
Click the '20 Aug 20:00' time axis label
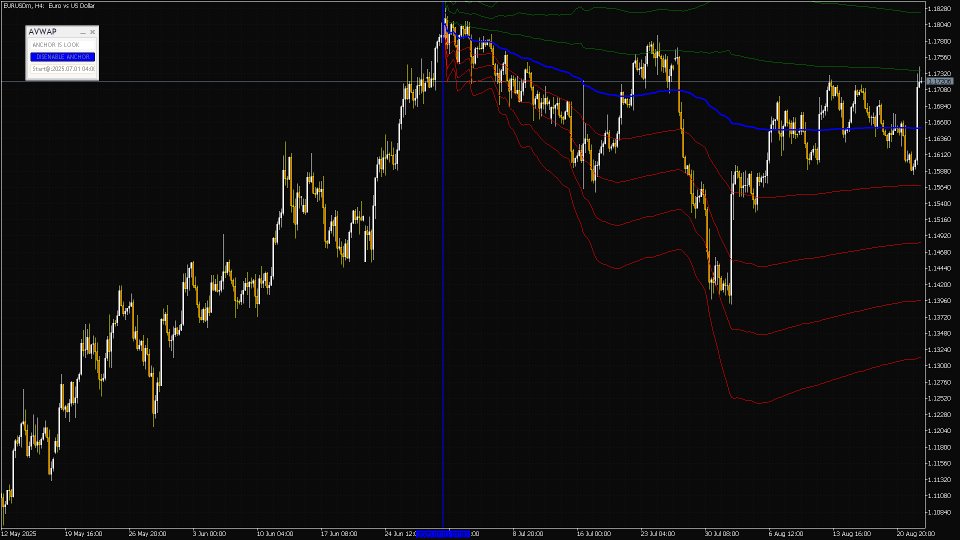pyautogui.click(x=915, y=534)
